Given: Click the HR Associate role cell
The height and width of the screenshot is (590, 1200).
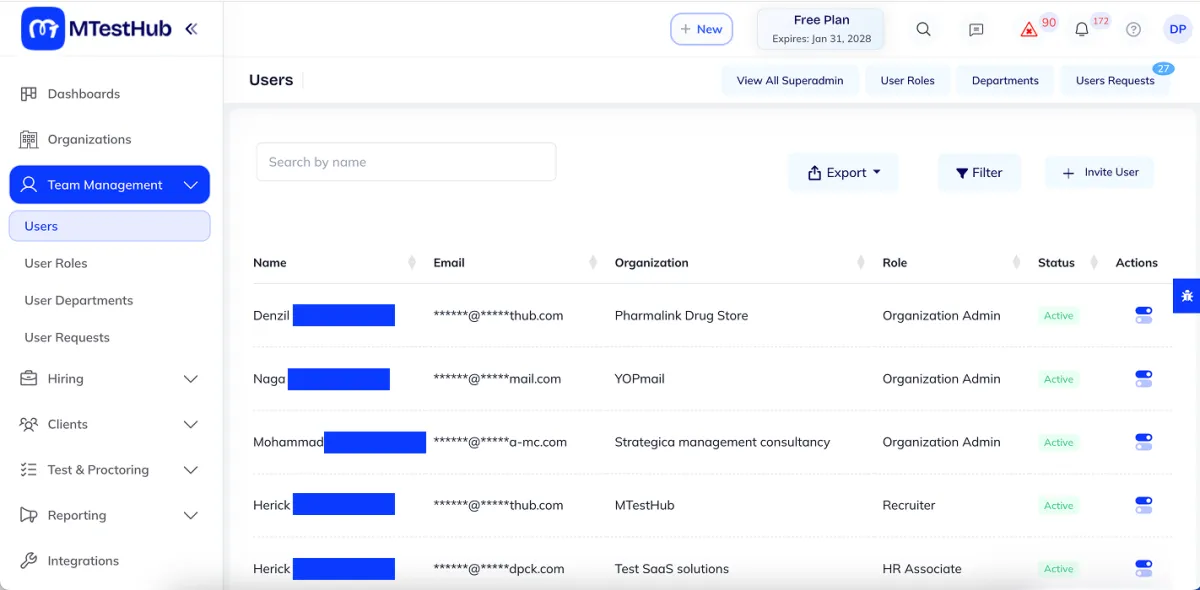Looking at the screenshot, I should tap(922, 568).
